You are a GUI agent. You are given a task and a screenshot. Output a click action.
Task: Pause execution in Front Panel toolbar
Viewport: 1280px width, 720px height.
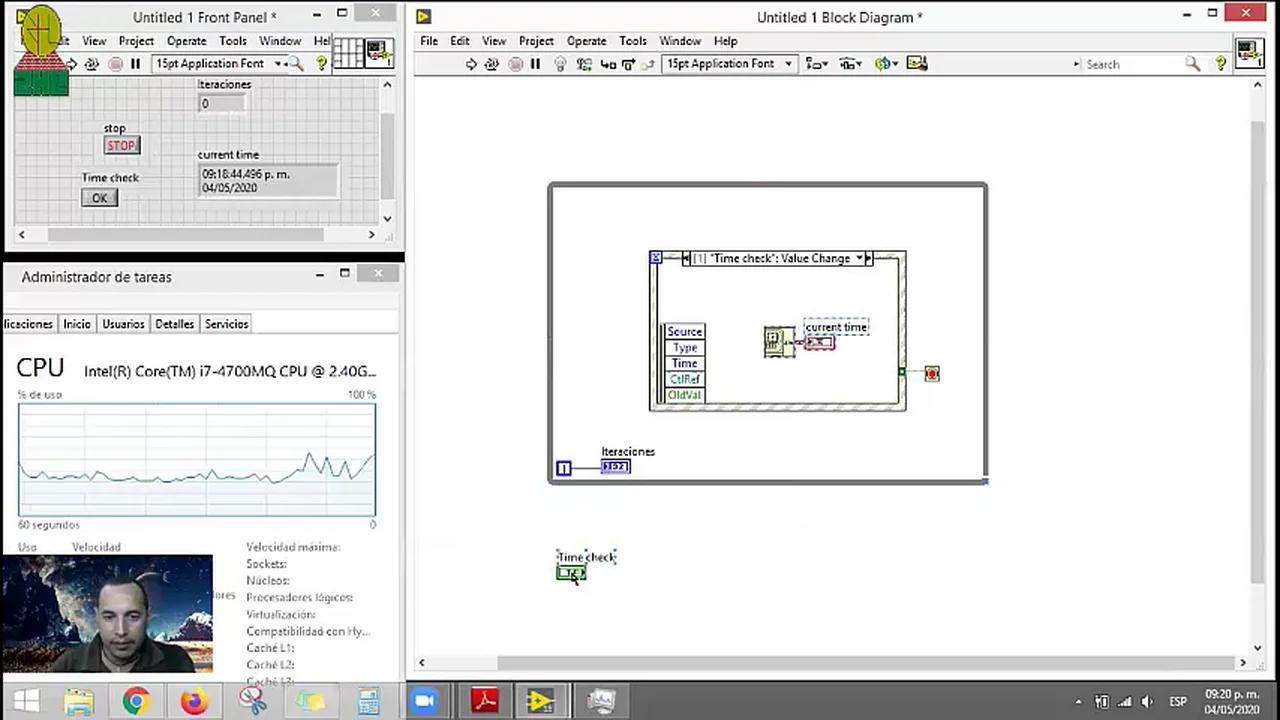(x=136, y=64)
